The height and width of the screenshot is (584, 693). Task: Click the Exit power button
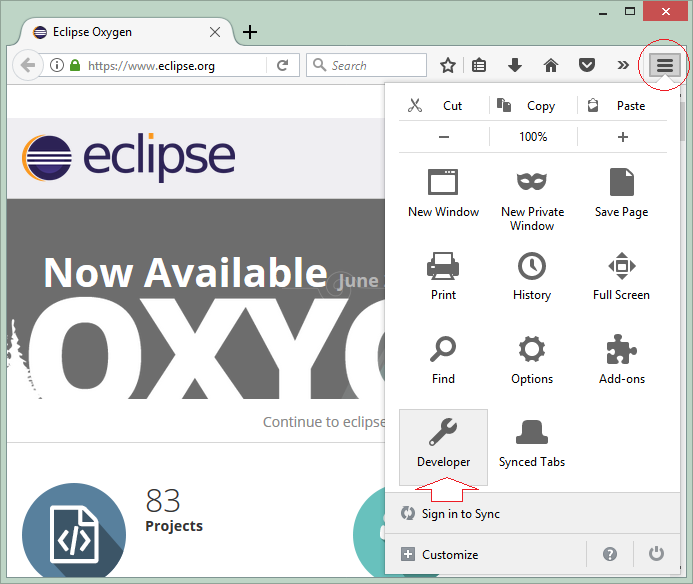656,554
